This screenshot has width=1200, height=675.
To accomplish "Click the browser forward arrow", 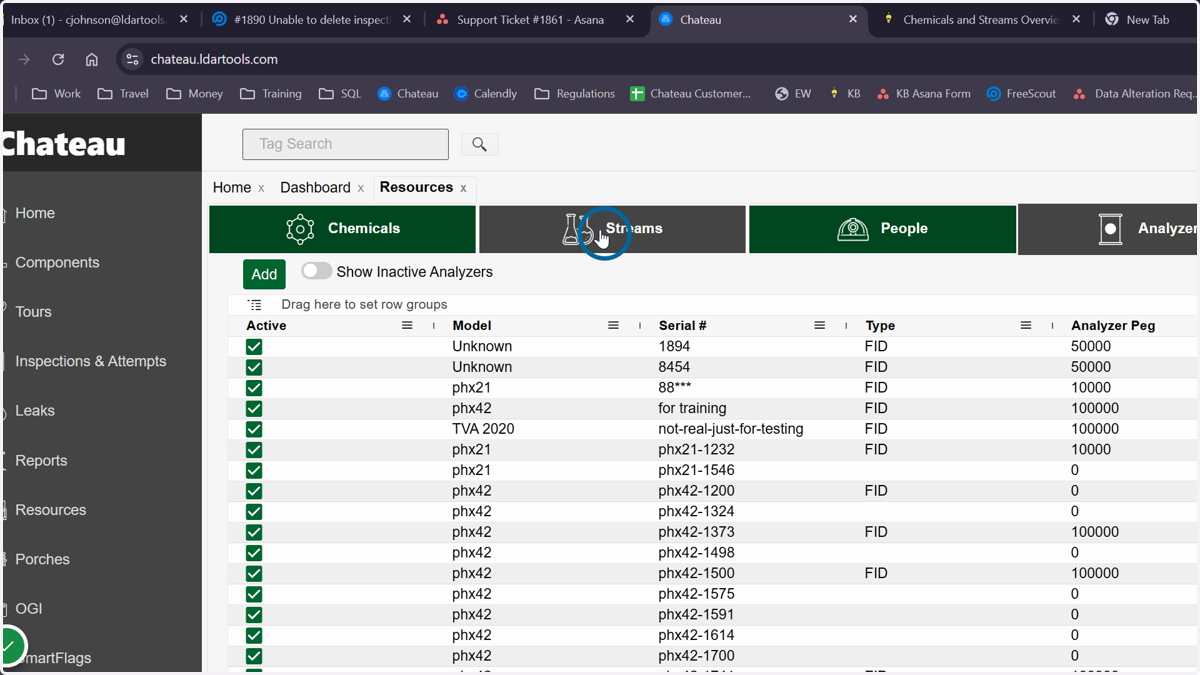I will pos(24,59).
